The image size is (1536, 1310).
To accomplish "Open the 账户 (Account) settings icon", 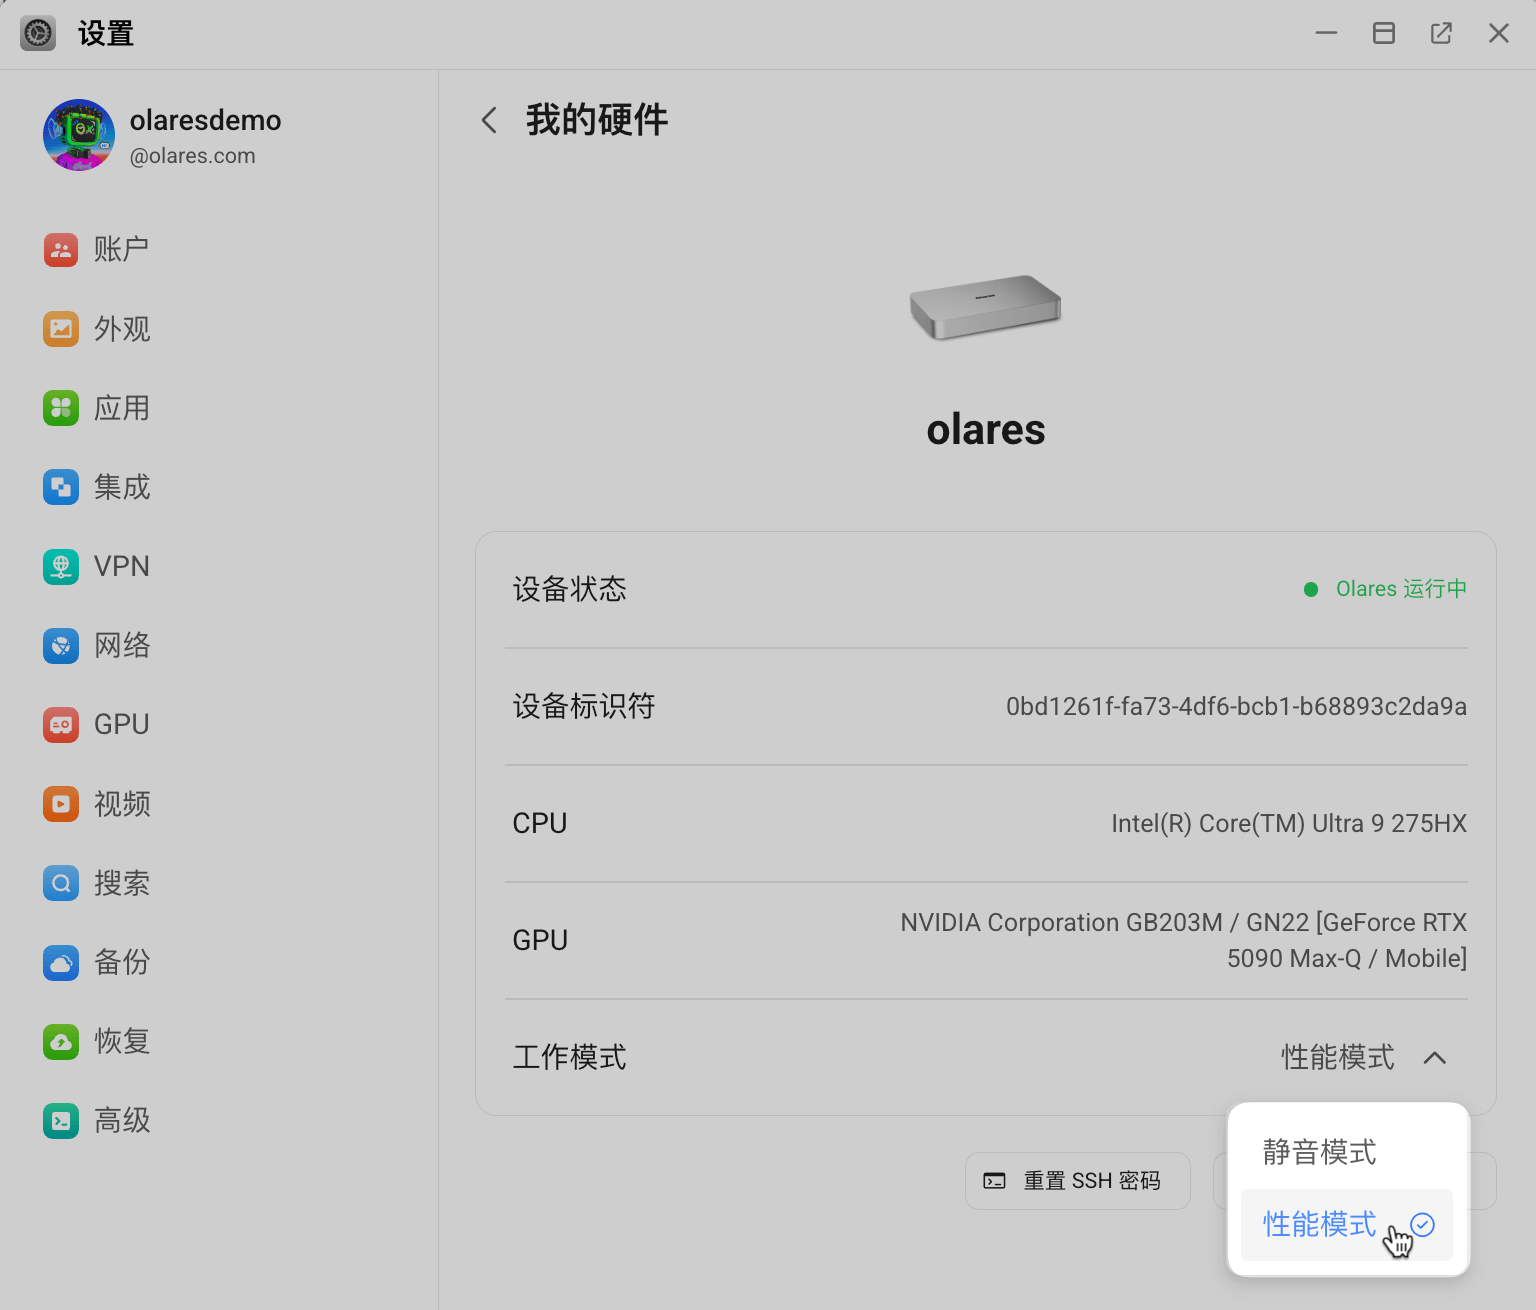I will [x=61, y=250].
